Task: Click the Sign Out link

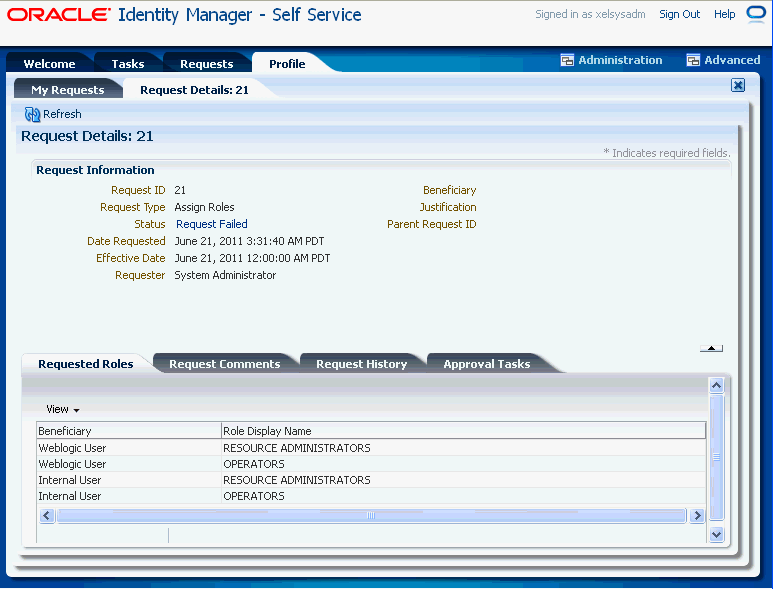Action: [x=679, y=14]
